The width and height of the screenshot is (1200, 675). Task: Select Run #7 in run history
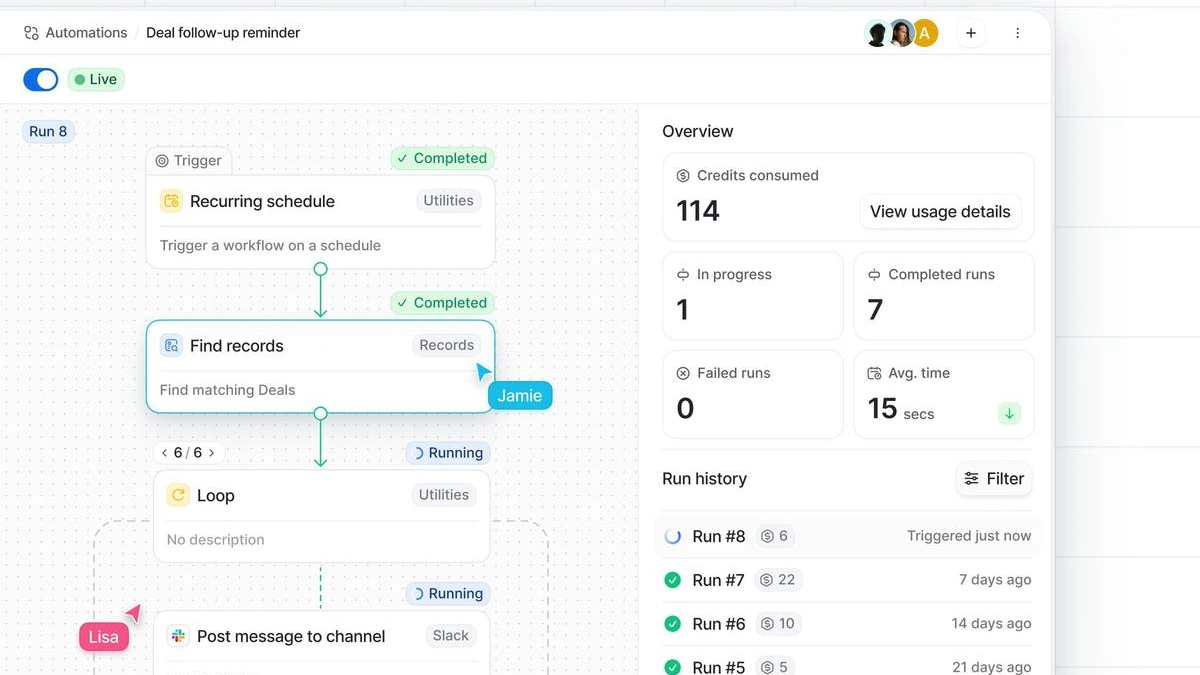pyautogui.click(x=847, y=580)
